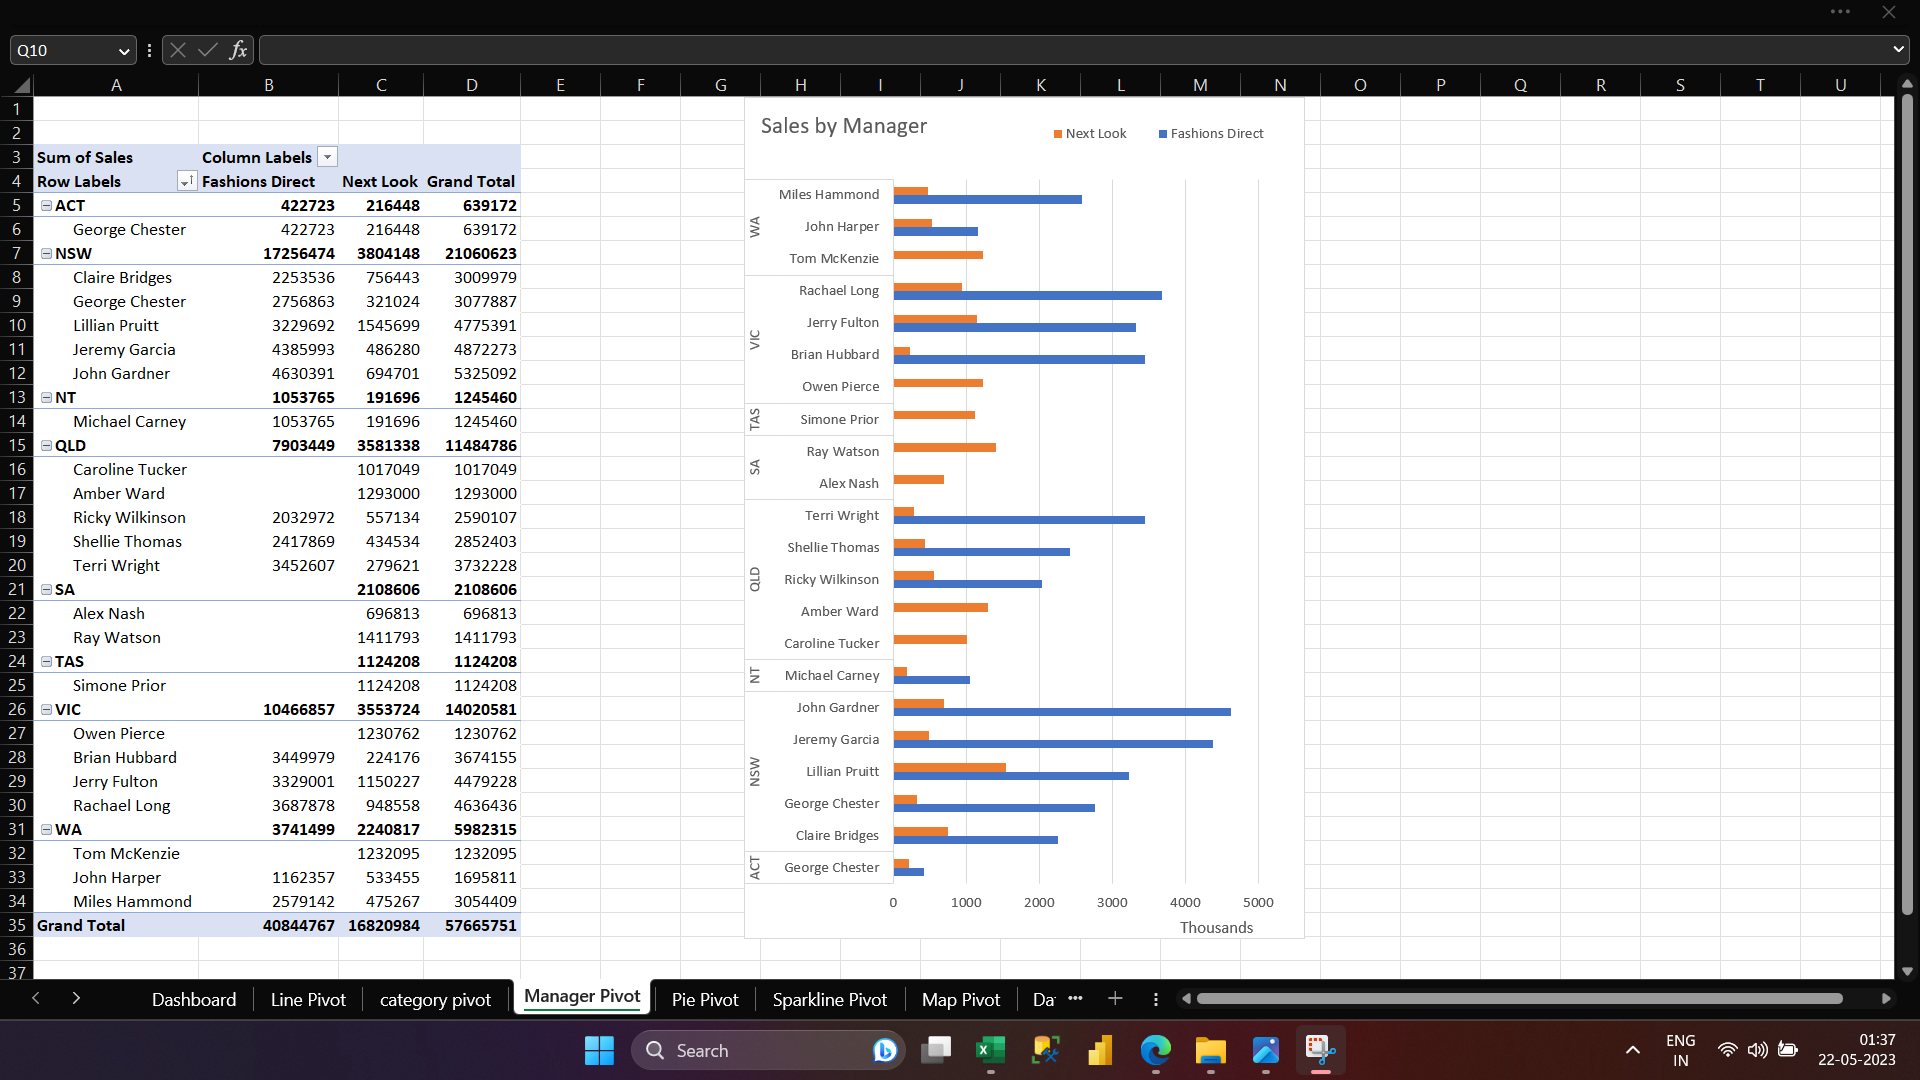Open the Column Labels filter dropdown
Screen dimensions: 1920x1080
326,156
